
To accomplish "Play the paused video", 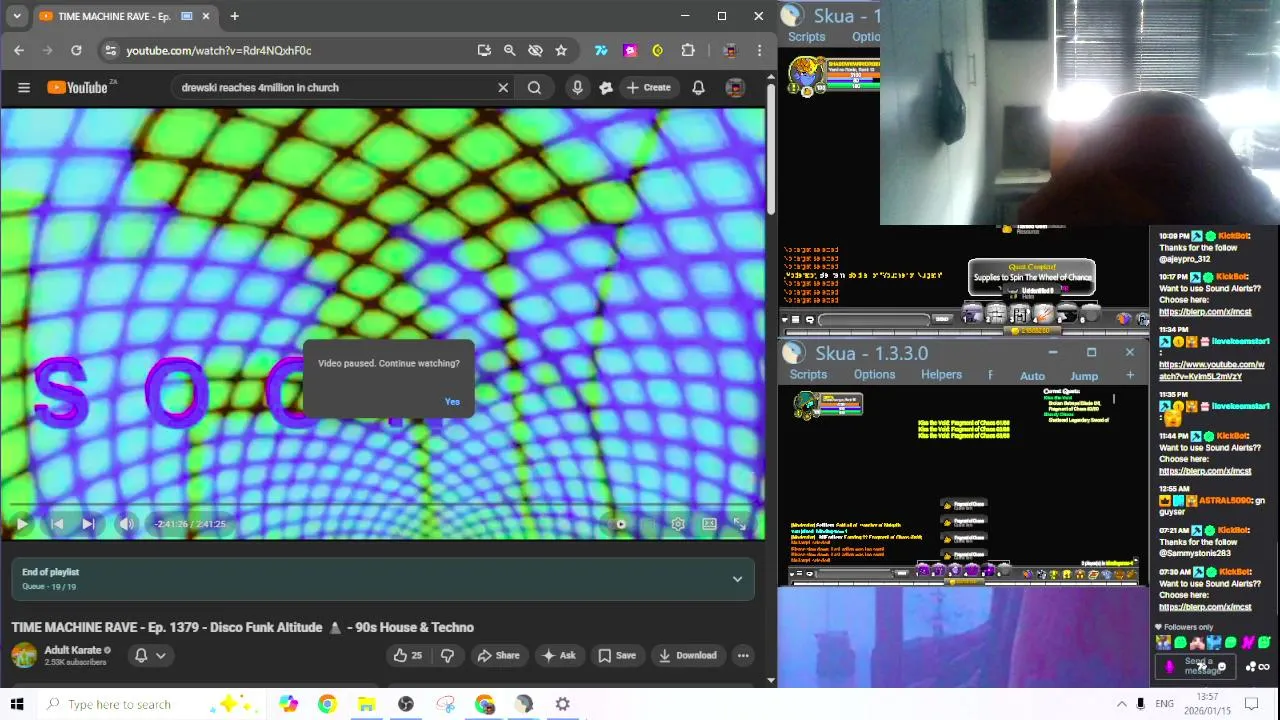I will tap(22, 524).
